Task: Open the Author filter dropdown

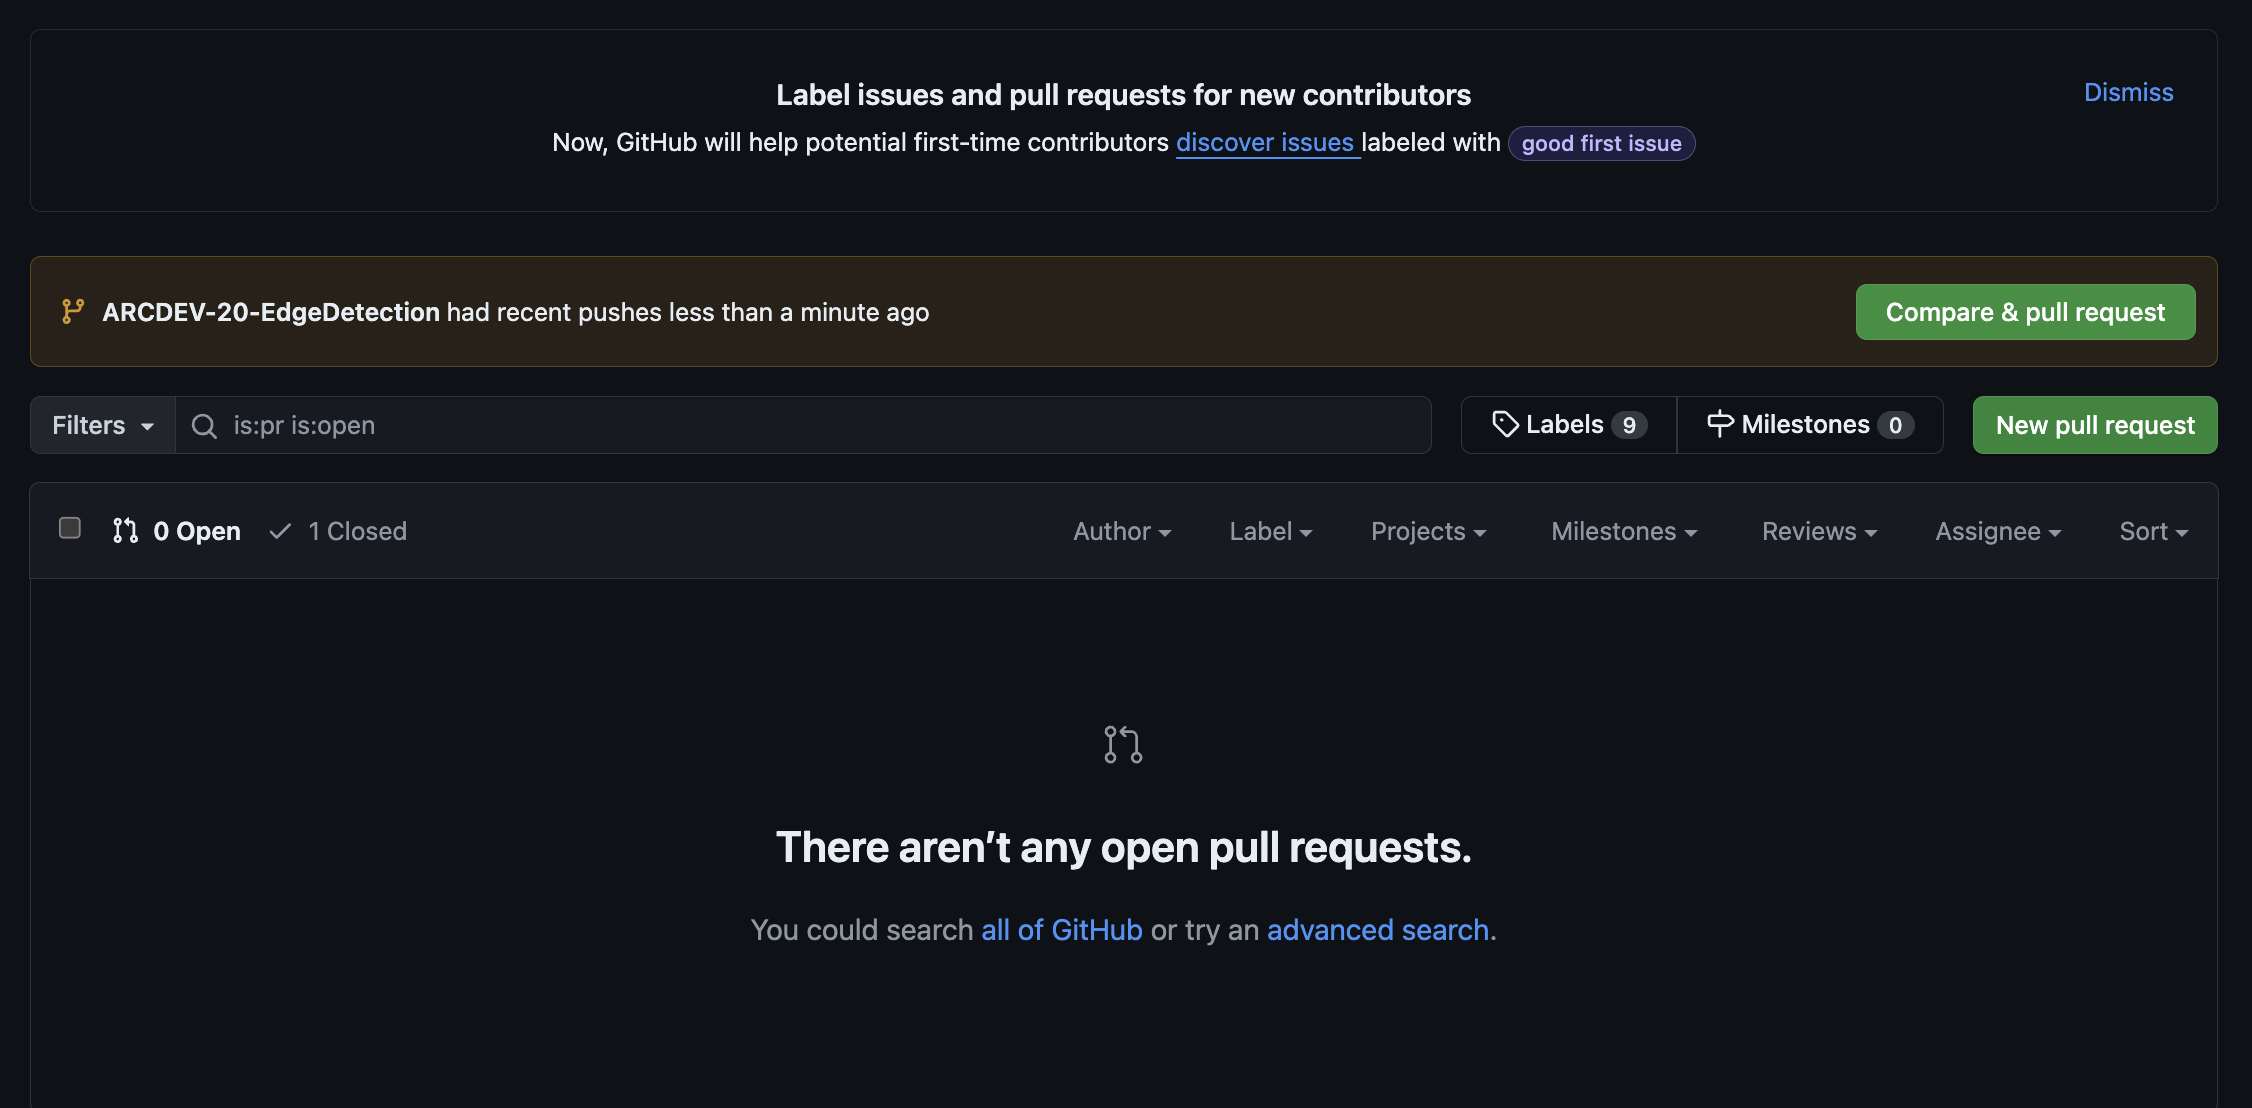Action: click(1121, 531)
